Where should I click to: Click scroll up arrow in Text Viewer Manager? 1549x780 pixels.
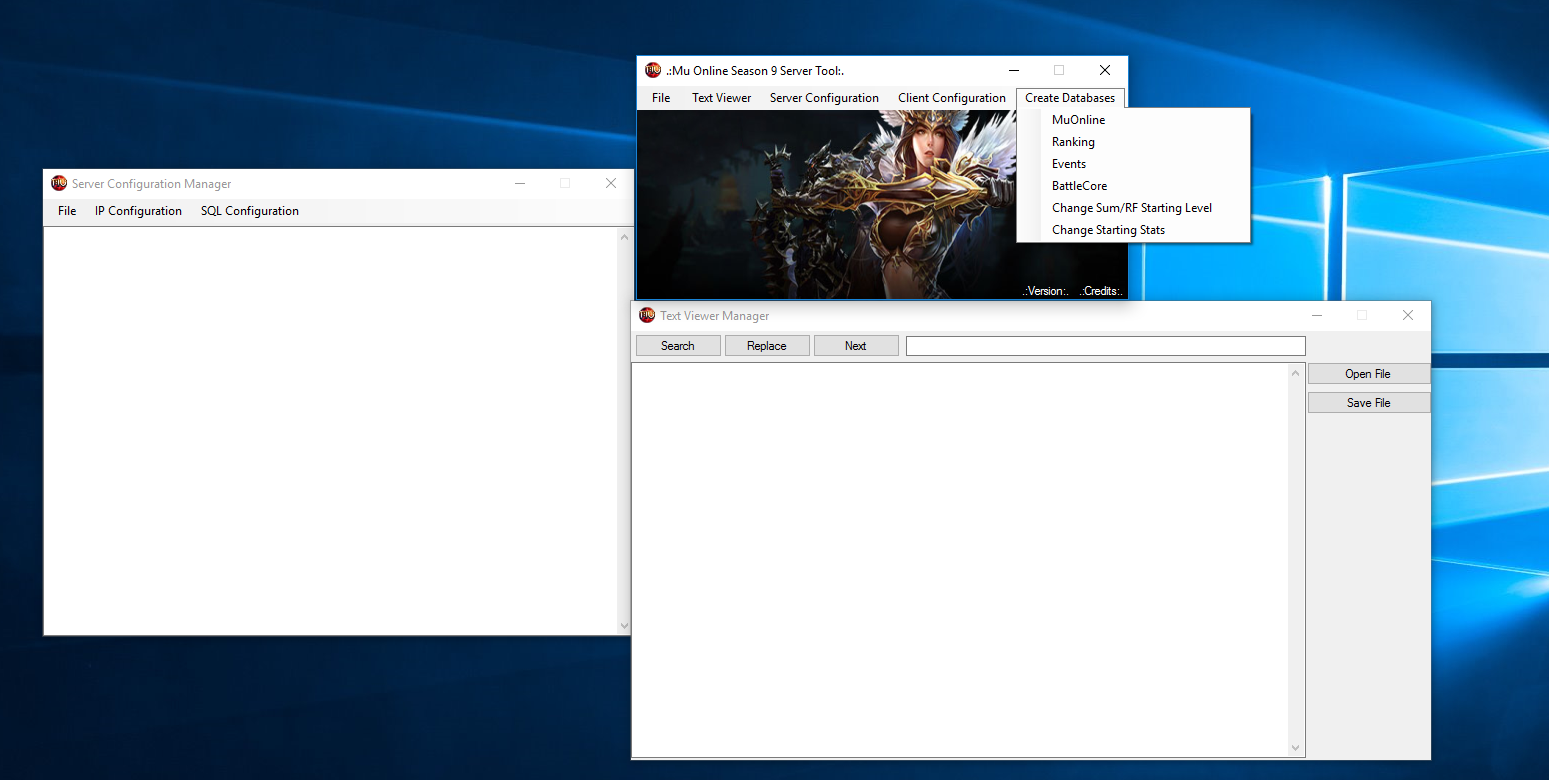pos(1296,373)
